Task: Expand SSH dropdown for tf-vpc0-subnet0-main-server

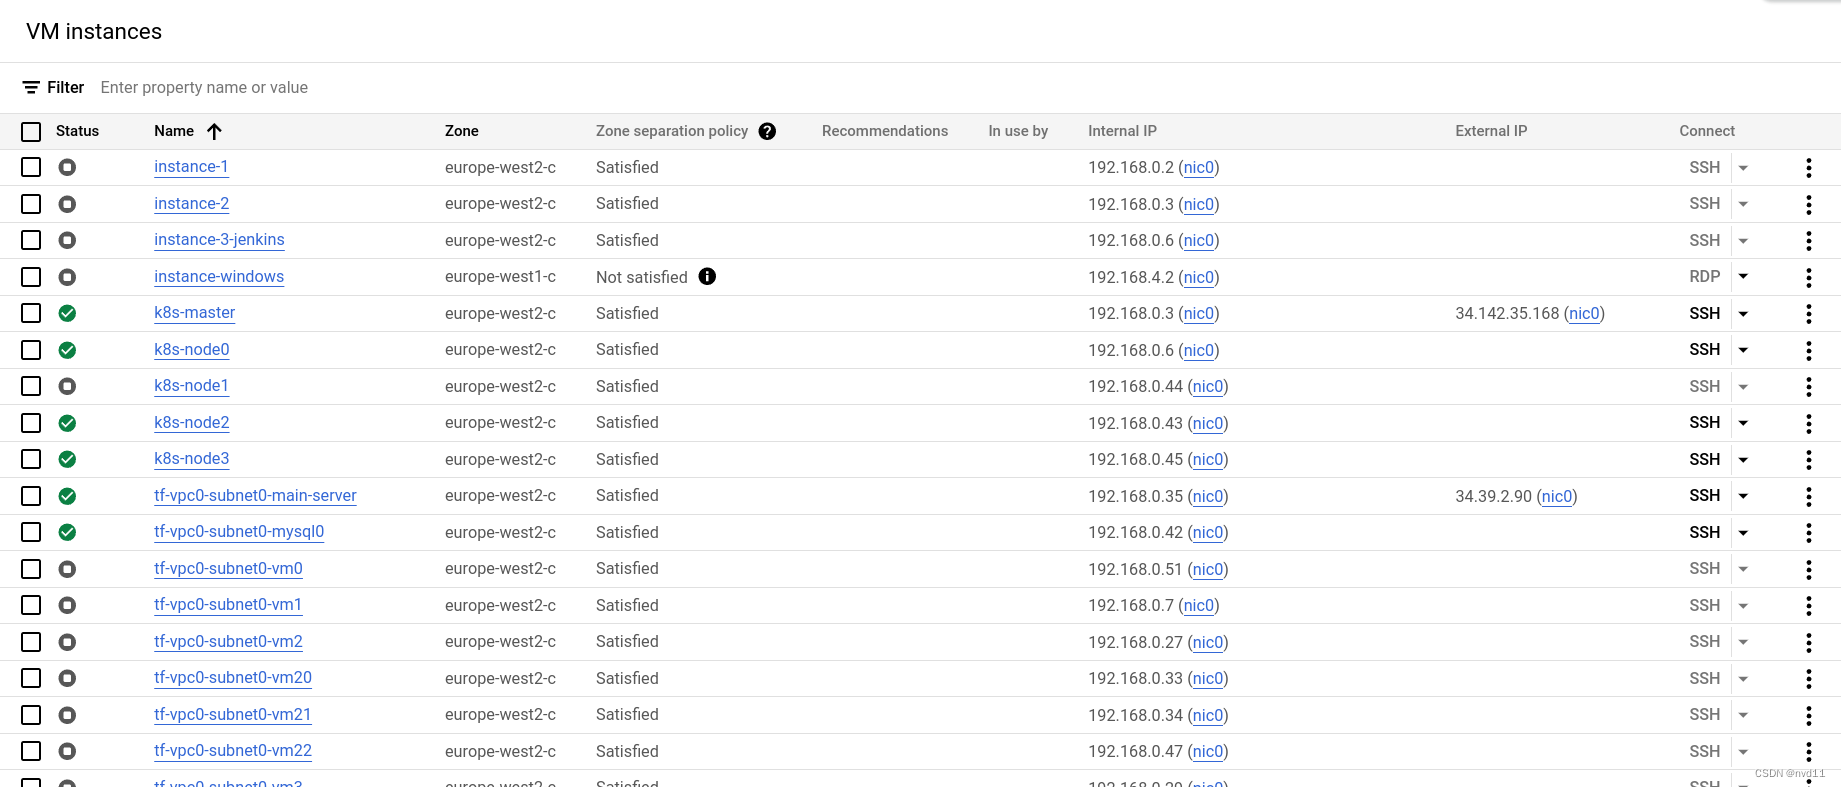Action: (x=1743, y=496)
